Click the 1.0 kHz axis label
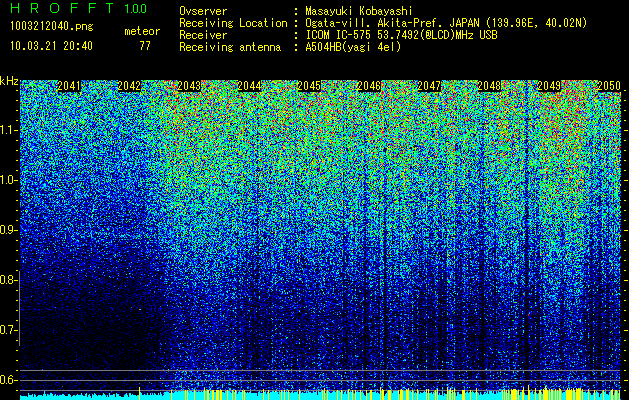629x400 pixels. (x=8, y=180)
